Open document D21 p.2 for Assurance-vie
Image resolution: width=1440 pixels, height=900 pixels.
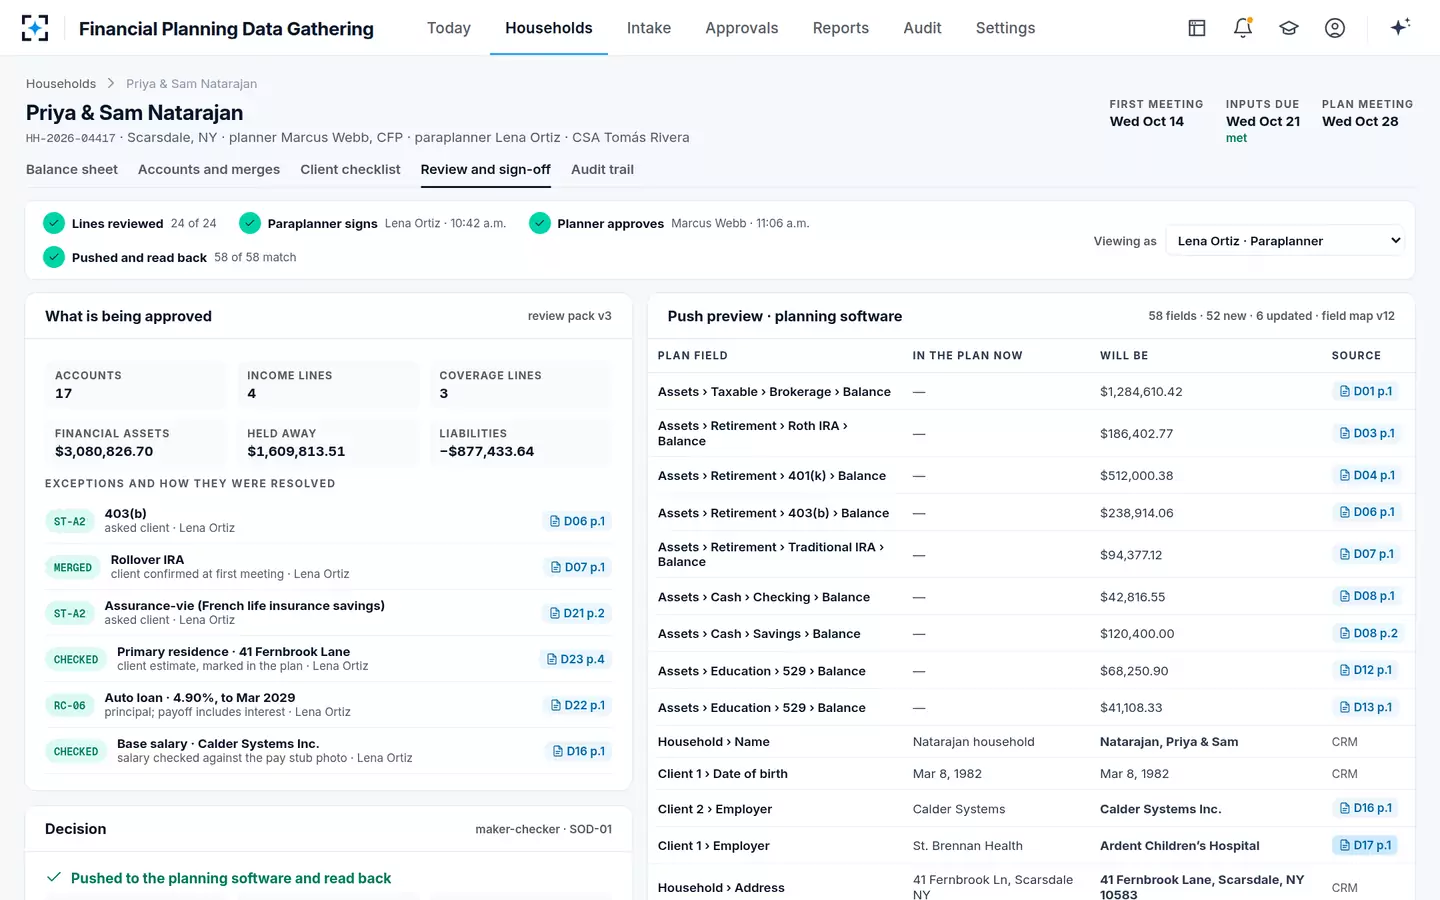(x=578, y=613)
